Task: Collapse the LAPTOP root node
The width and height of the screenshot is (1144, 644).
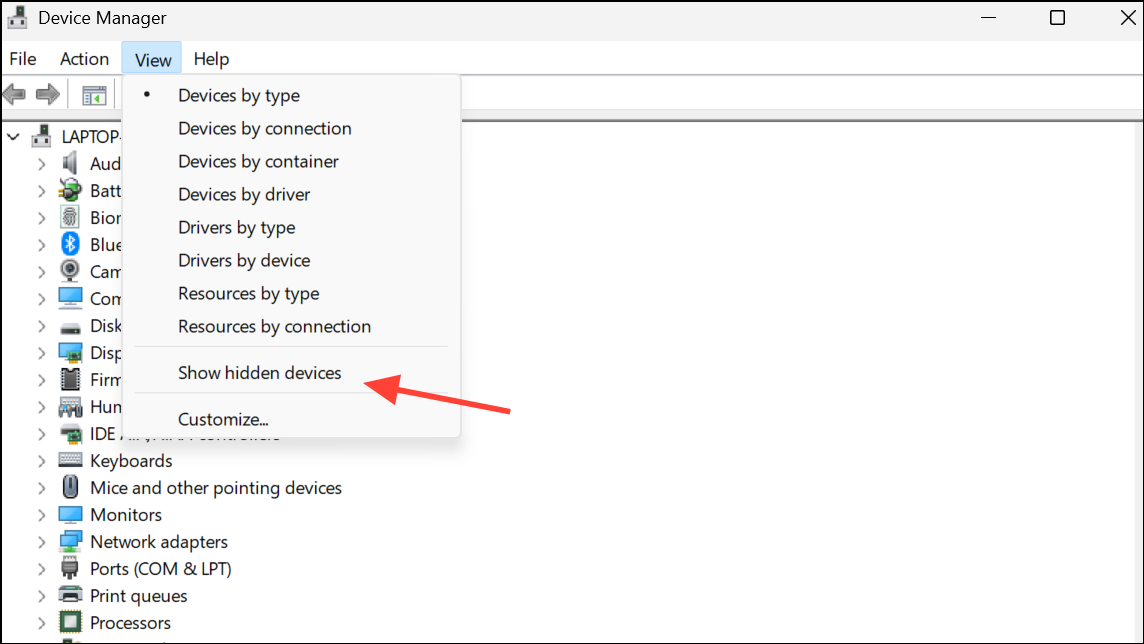Action: (13, 136)
